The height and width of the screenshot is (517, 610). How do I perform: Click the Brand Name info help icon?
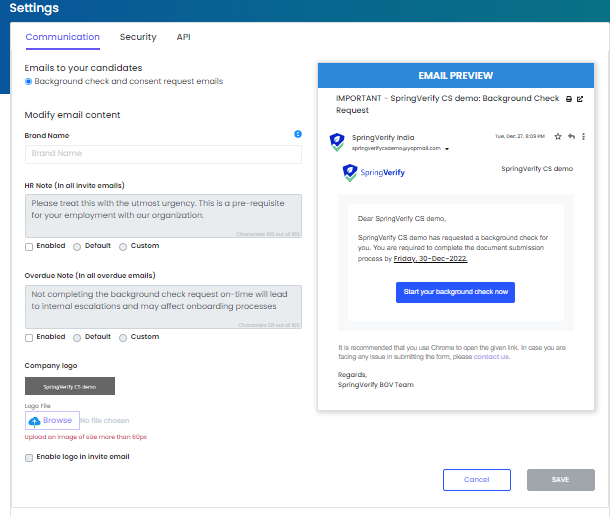(298, 134)
